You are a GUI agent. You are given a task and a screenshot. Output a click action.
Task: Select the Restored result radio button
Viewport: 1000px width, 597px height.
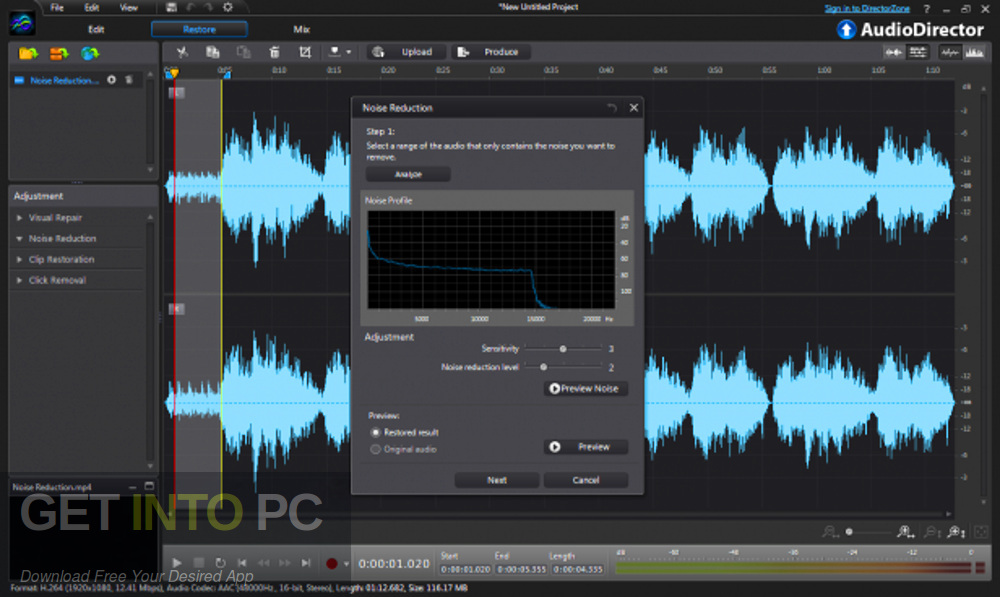(376, 432)
